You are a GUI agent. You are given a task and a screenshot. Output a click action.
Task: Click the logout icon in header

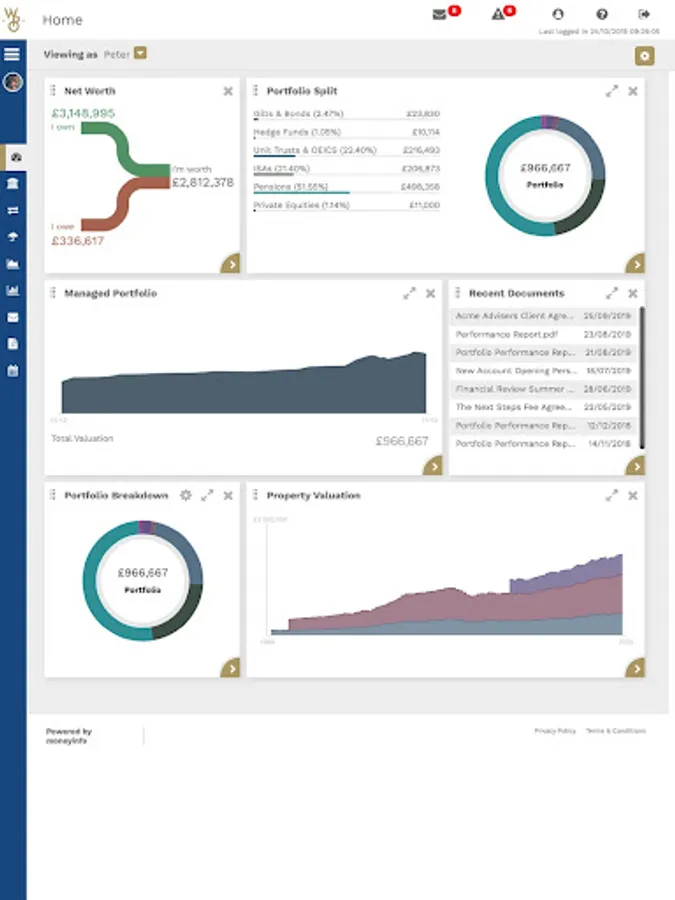644,14
